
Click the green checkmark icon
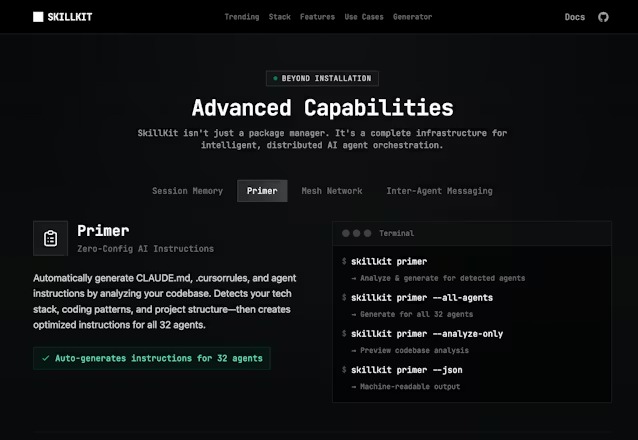click(x=46, y=358)
